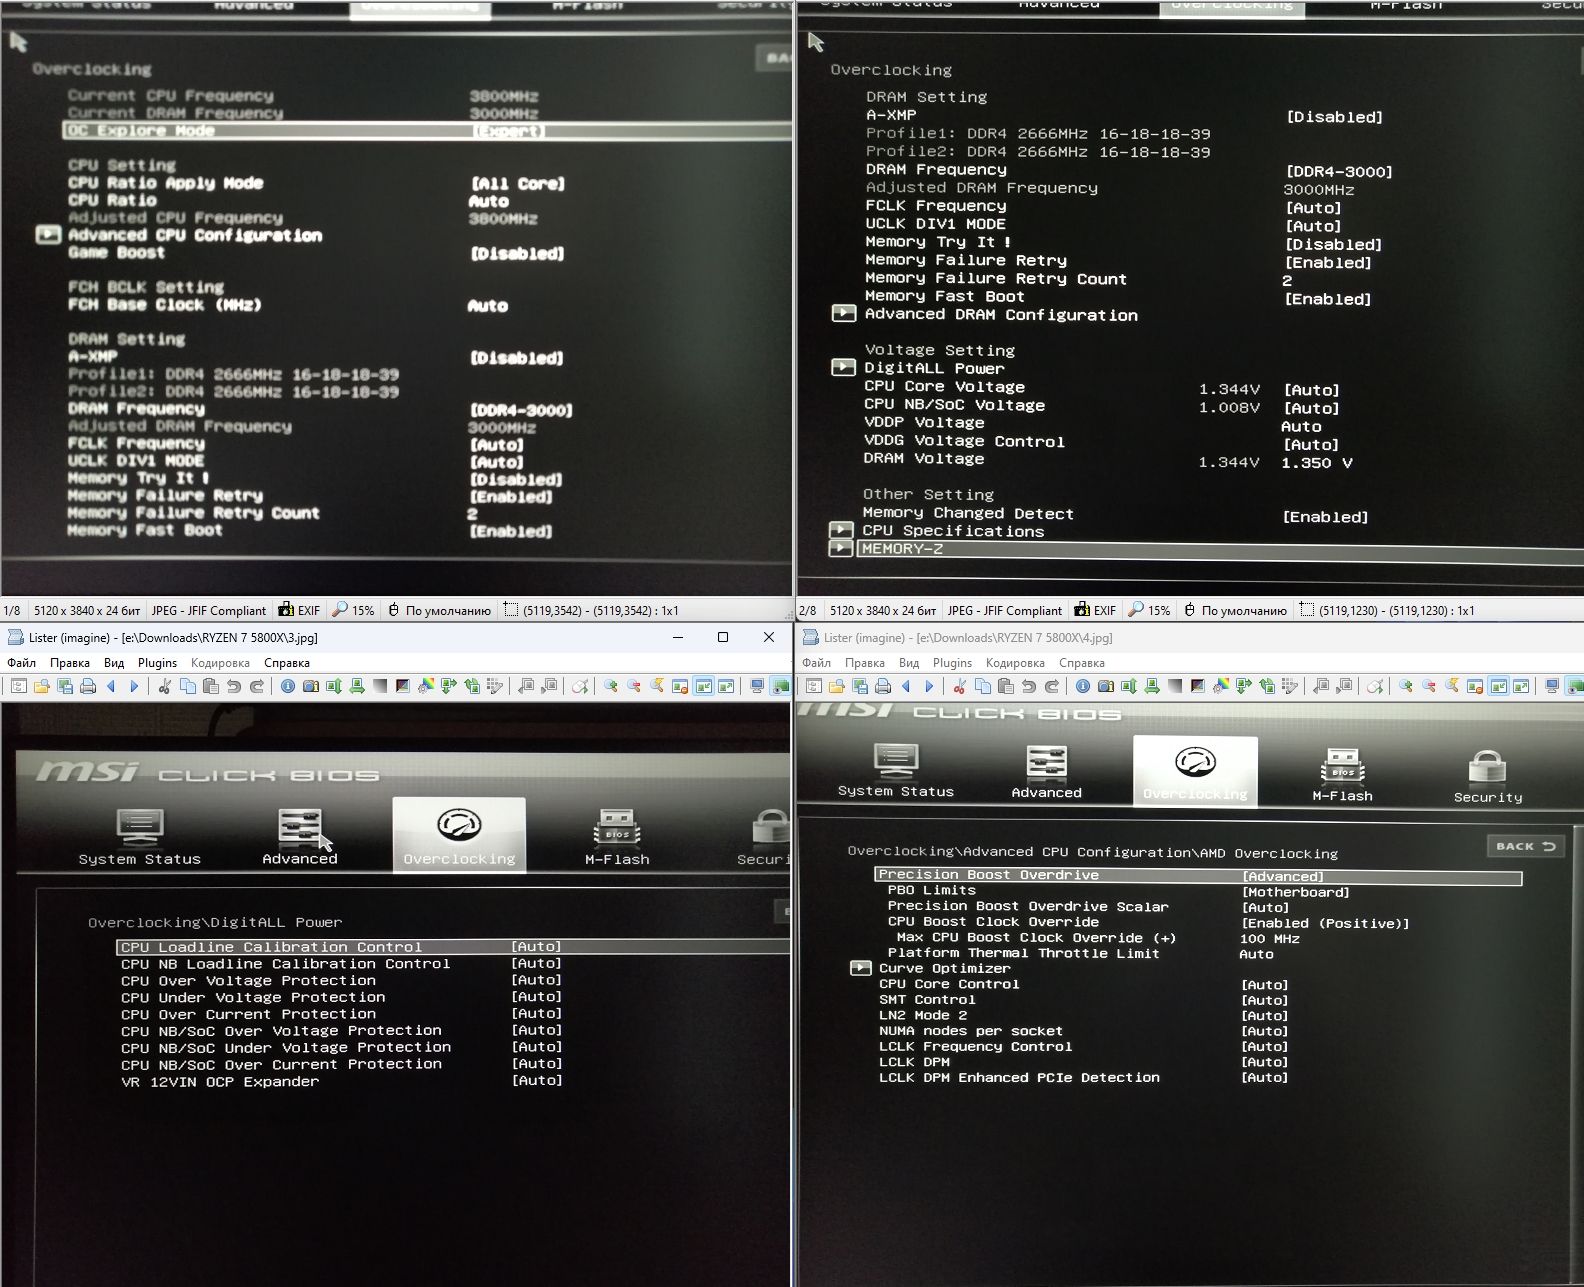The height and width of the screenshot is (1287, 1584).
Task: Click the scissors cut icon in the 3.jpg window
Action: pyautogui.click(x=165, y=686)
